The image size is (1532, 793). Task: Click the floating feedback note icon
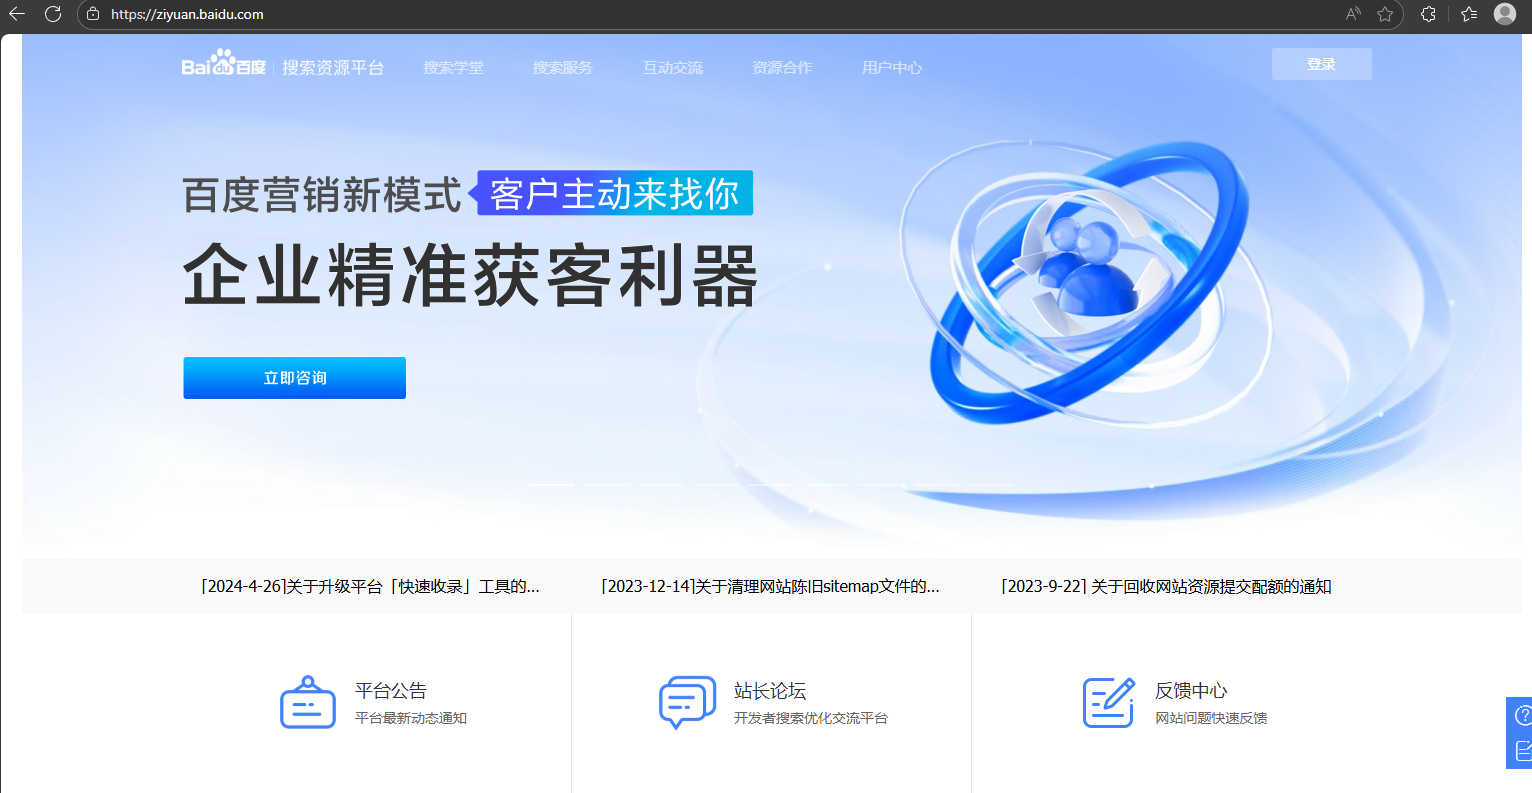(x=1522, y=750)
